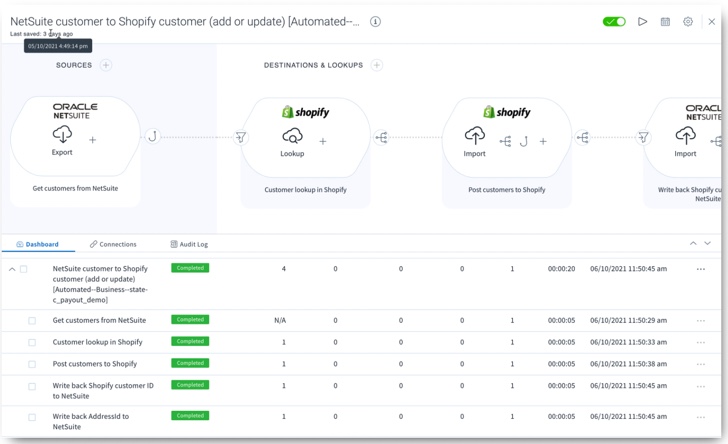Open more actions for Write back AddressId row

tap(701, 417)
